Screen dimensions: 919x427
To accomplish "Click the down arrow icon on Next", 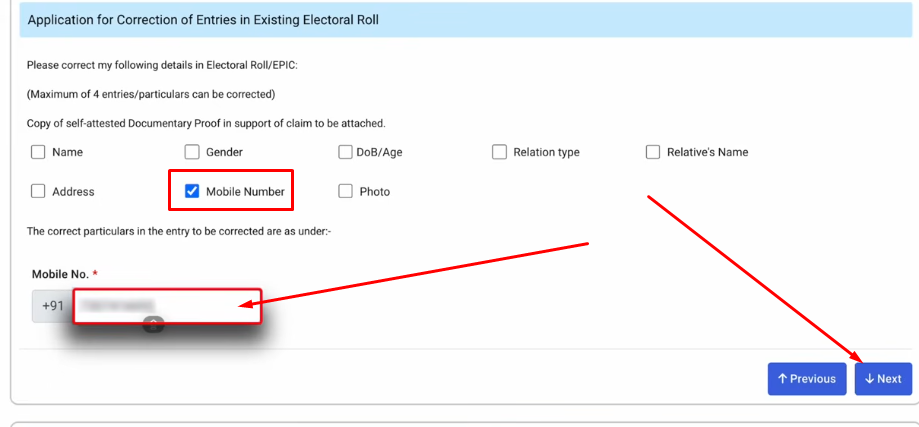I will [x=870, y=379].
